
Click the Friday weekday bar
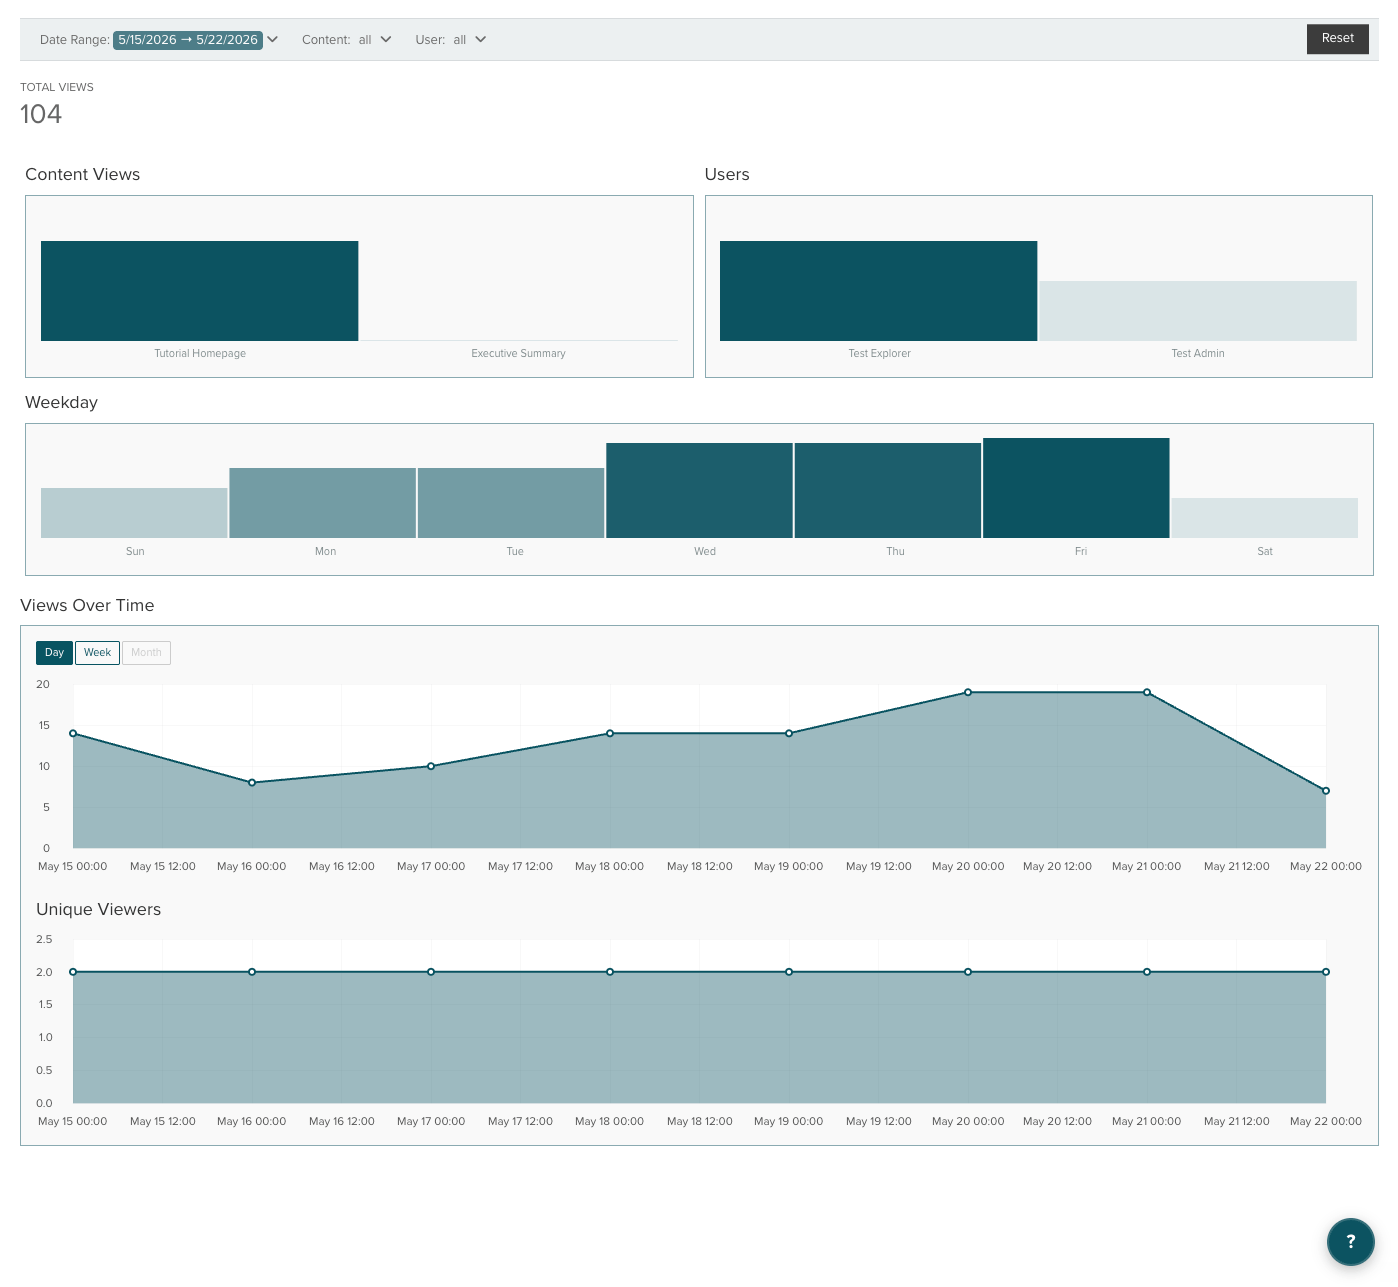[1076, 488]
